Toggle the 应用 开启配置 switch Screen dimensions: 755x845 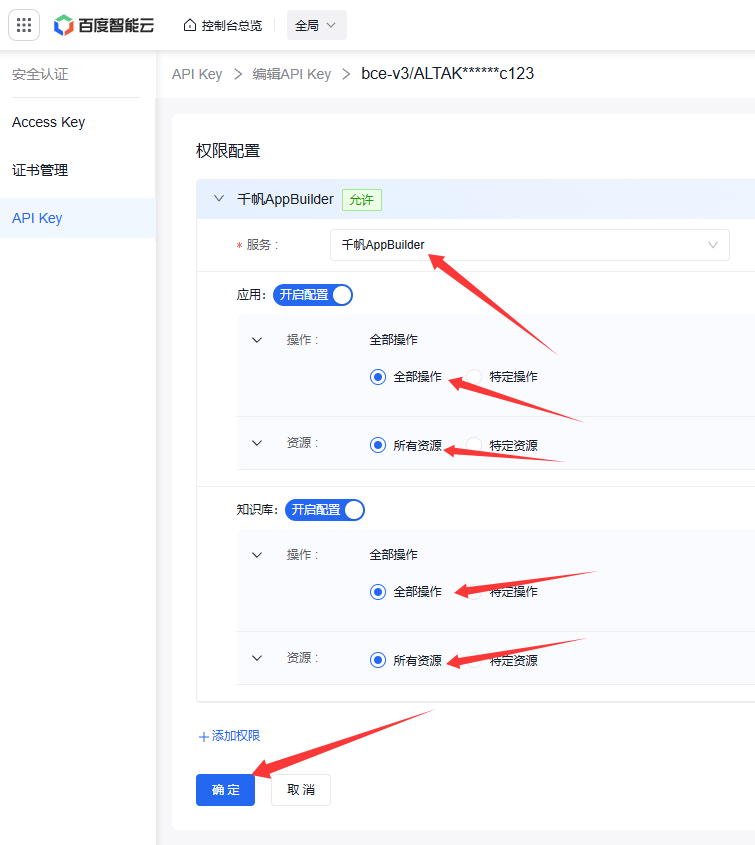[x=313, y=295]
